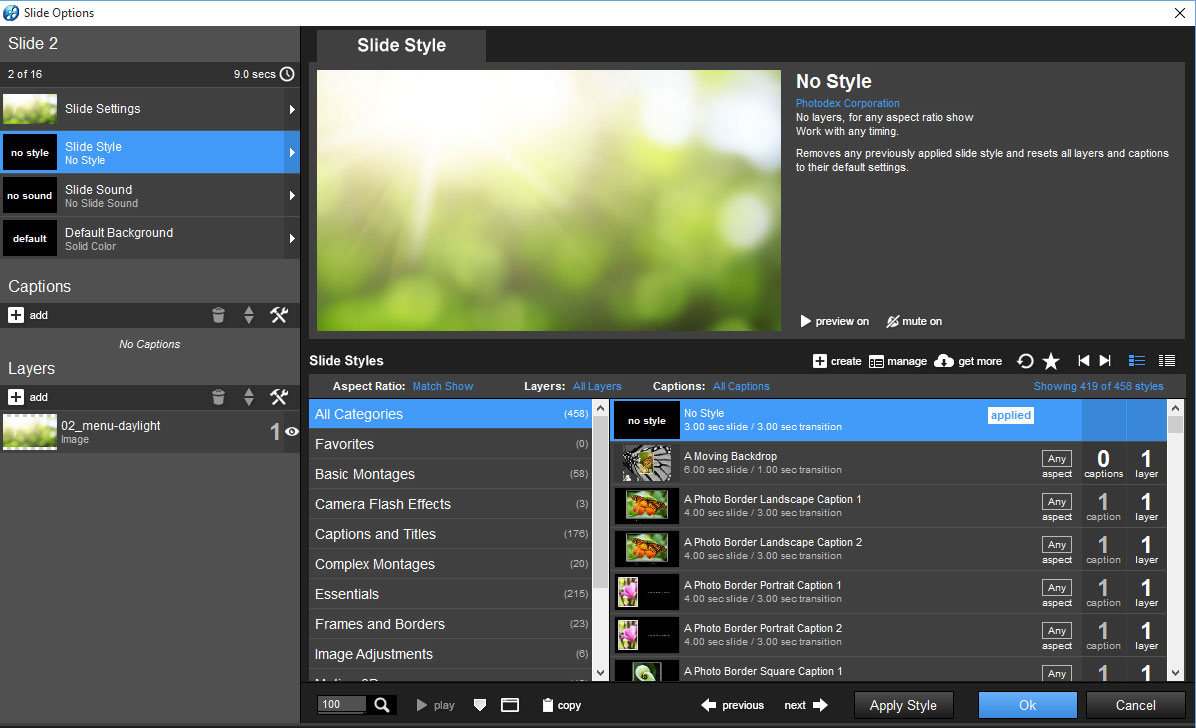Viewport: 1196px width, 728px height.
Task: Copy slide settings with copy icon
Action: click(x=561, y=705)
